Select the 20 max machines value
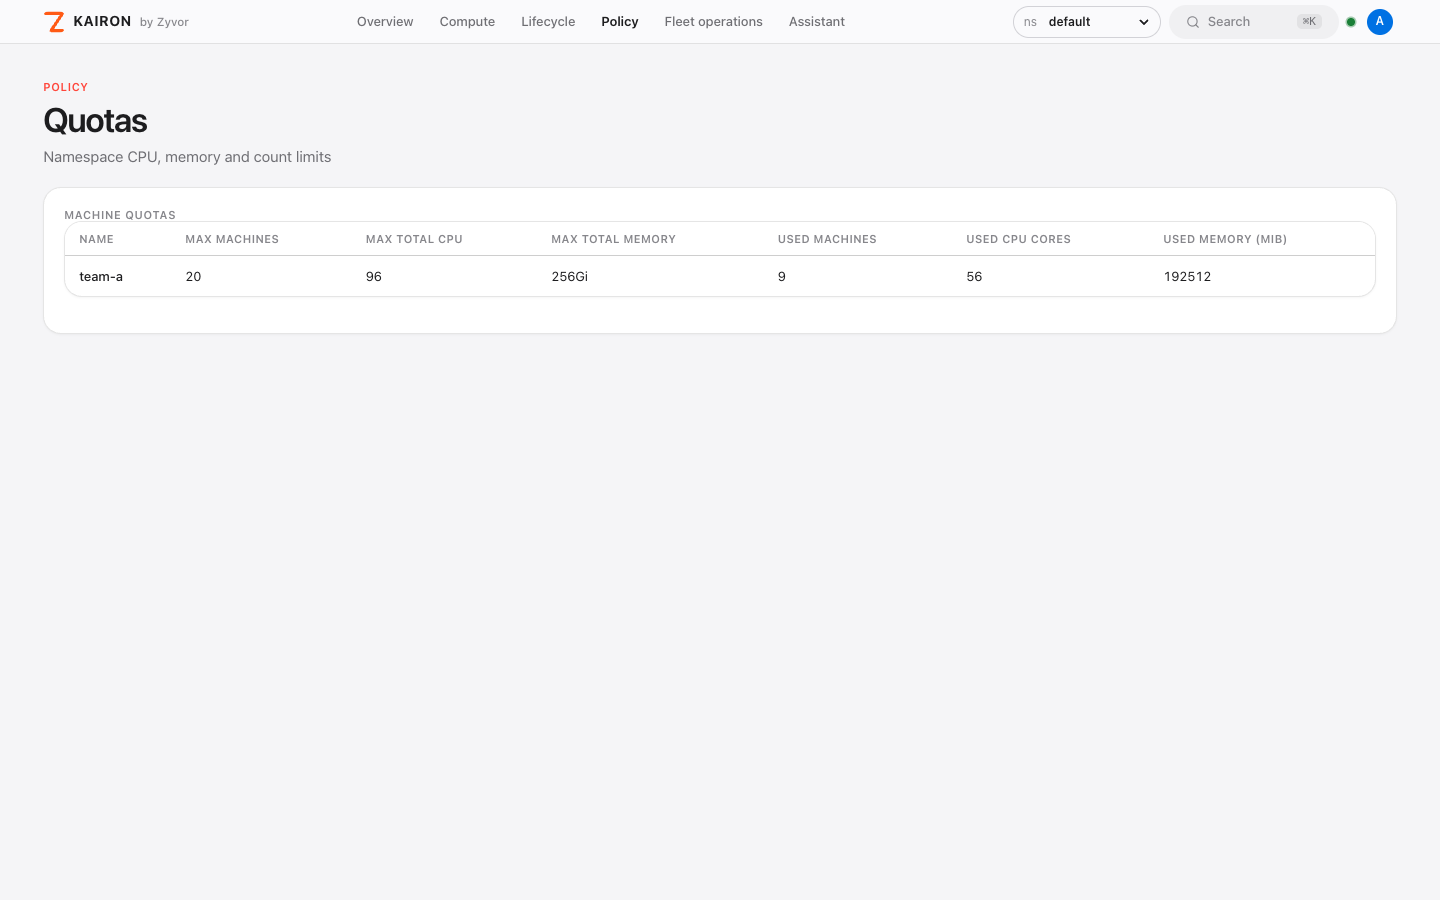This screenshot has height=900, width=1440. pyautogui.click(x=193, y=277)
